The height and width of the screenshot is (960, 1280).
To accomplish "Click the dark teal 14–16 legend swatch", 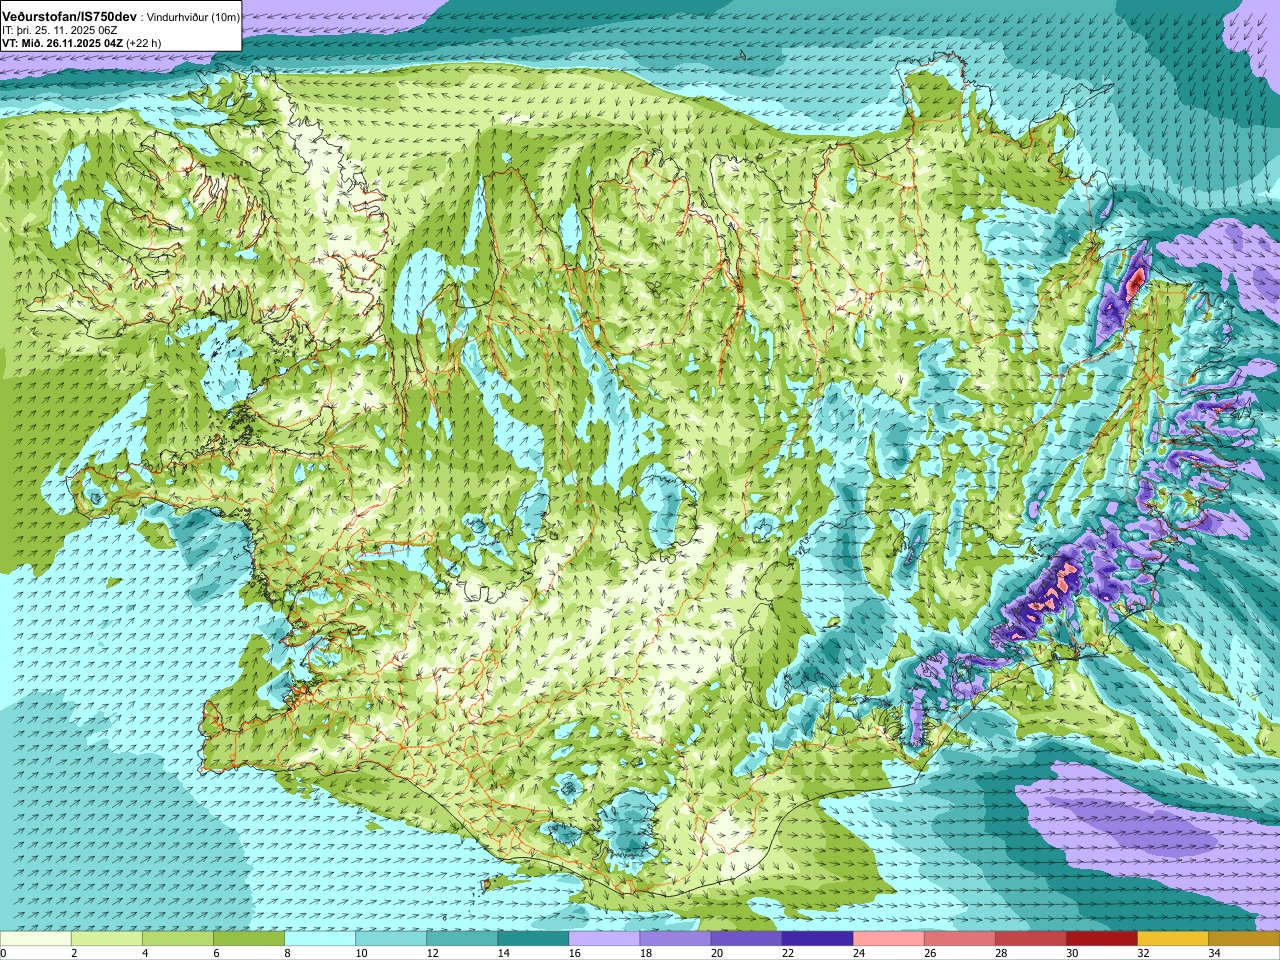I will 533,939.
